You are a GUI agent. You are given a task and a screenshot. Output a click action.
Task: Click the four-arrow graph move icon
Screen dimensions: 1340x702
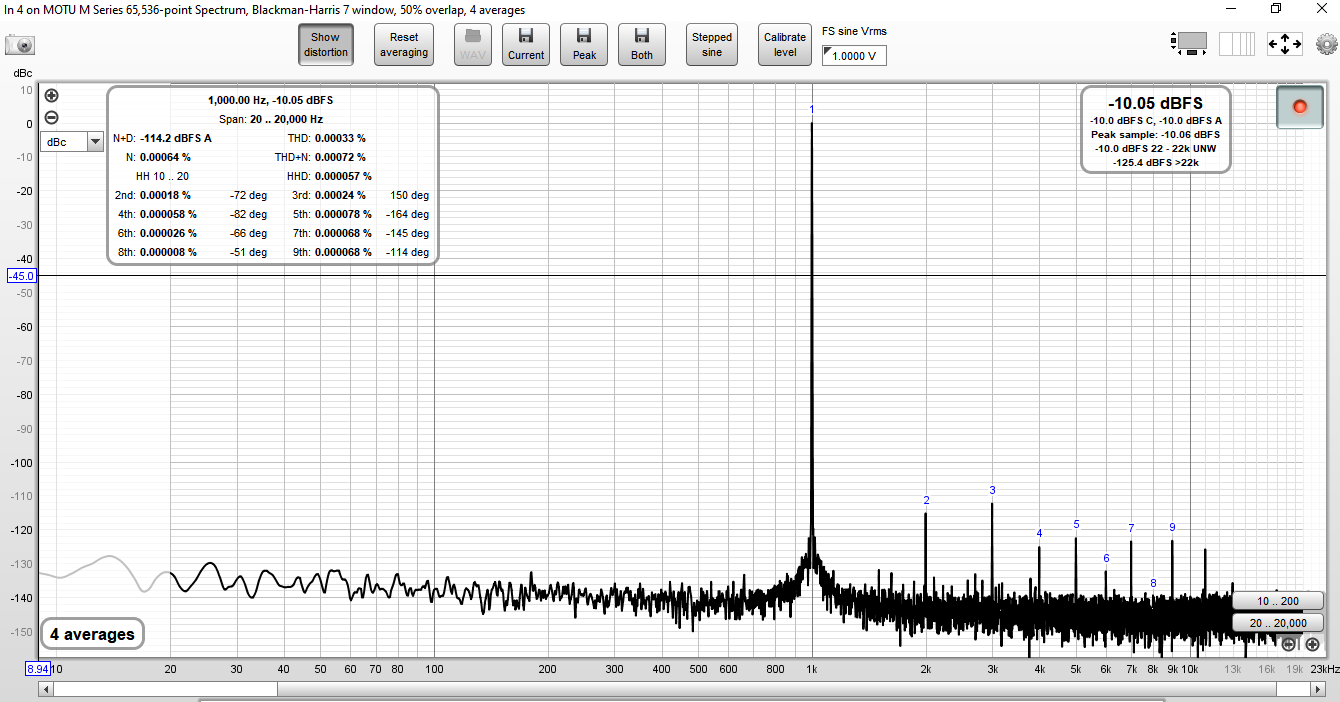(1284, 44)
